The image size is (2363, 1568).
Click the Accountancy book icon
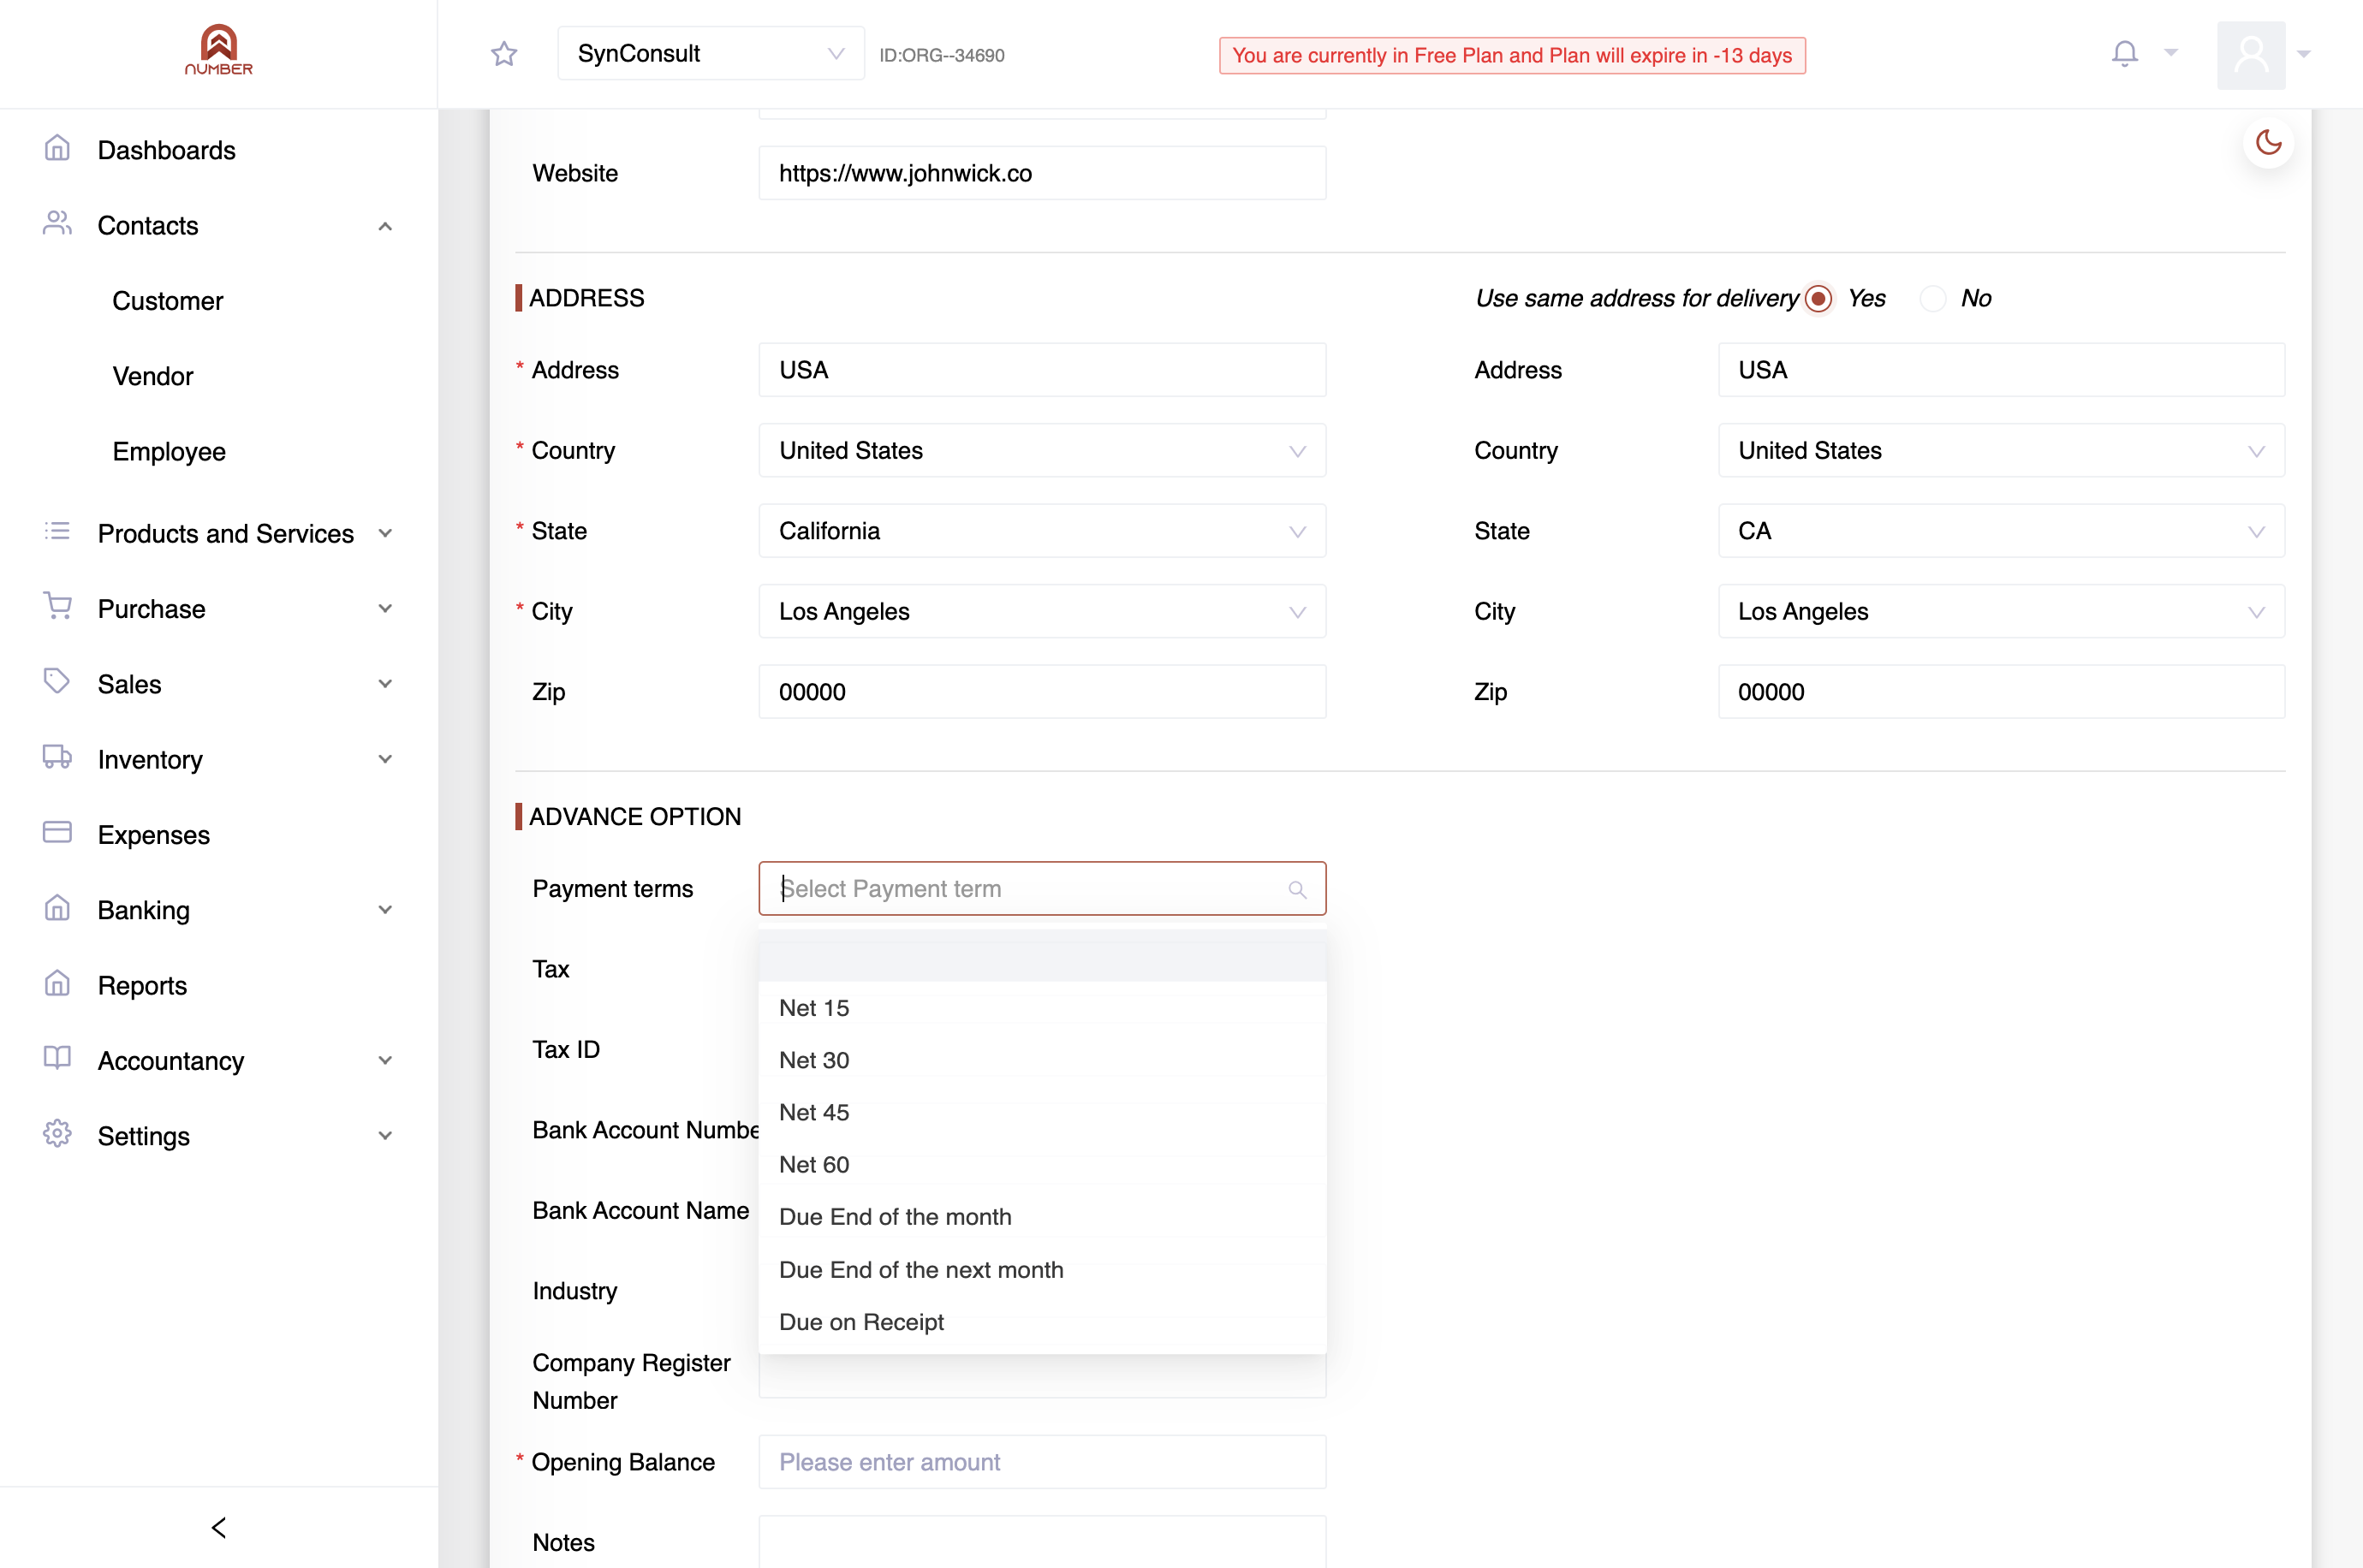tap(57, 1059)
